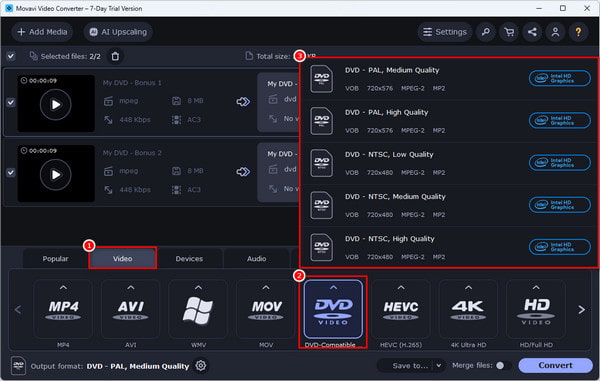Choose the MP4 video format icon
Viewport: 600px width, 381px height.
[x=63, y=309]
